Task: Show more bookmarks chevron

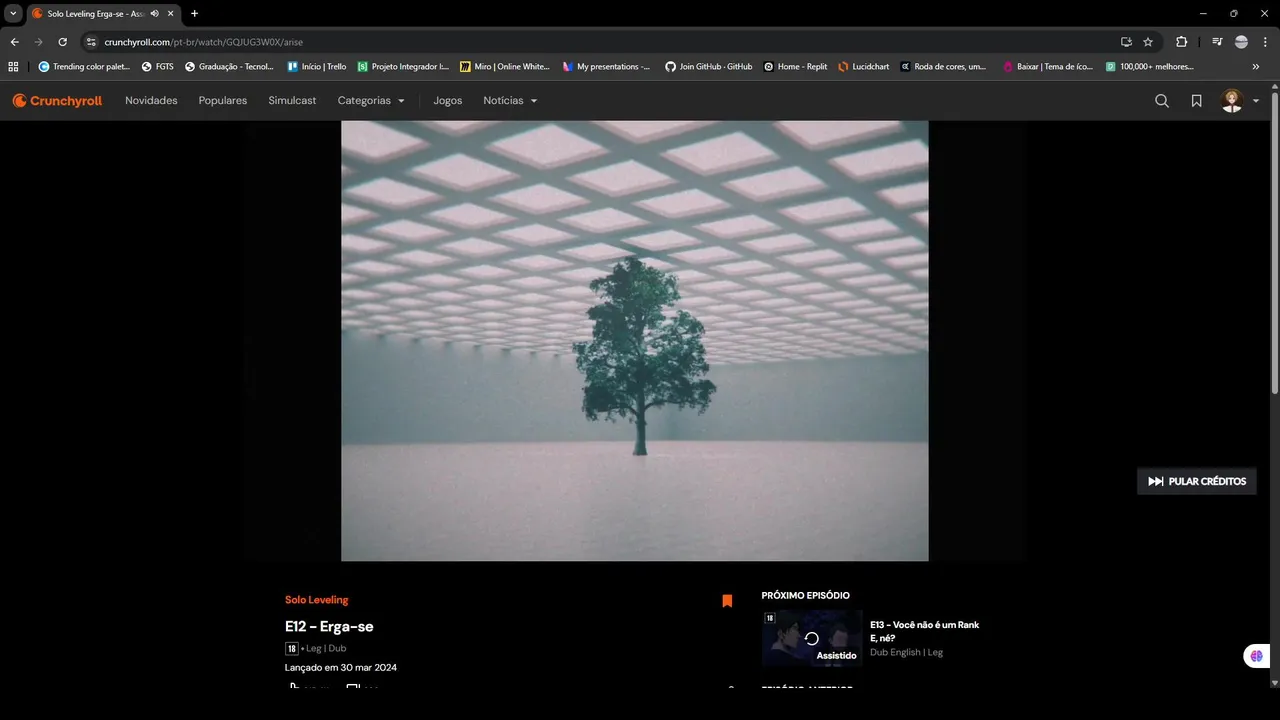Action: 1256,66
